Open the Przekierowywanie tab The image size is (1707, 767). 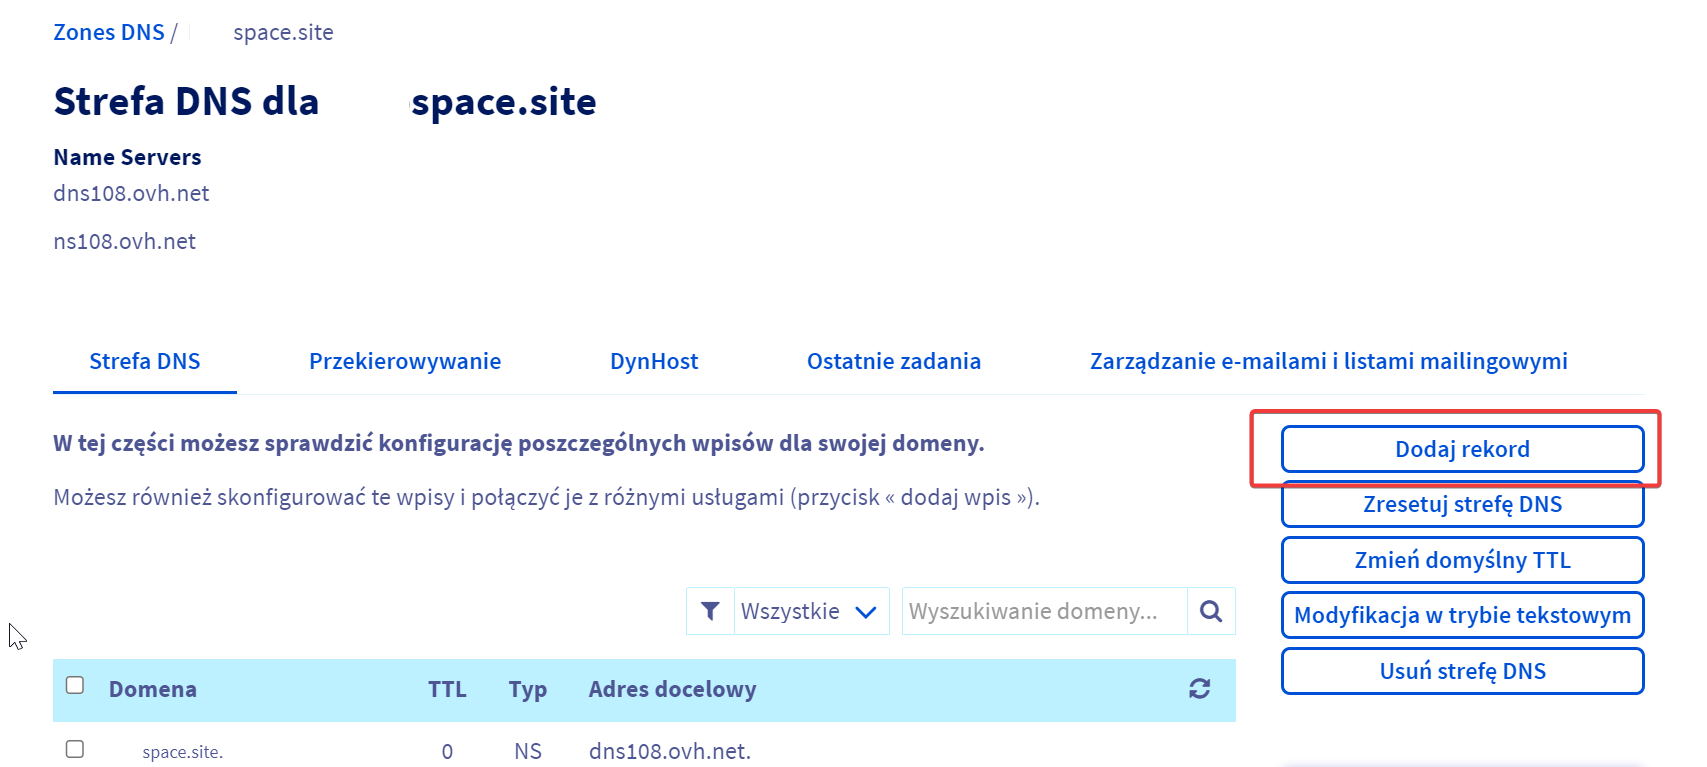coord(405,361)
